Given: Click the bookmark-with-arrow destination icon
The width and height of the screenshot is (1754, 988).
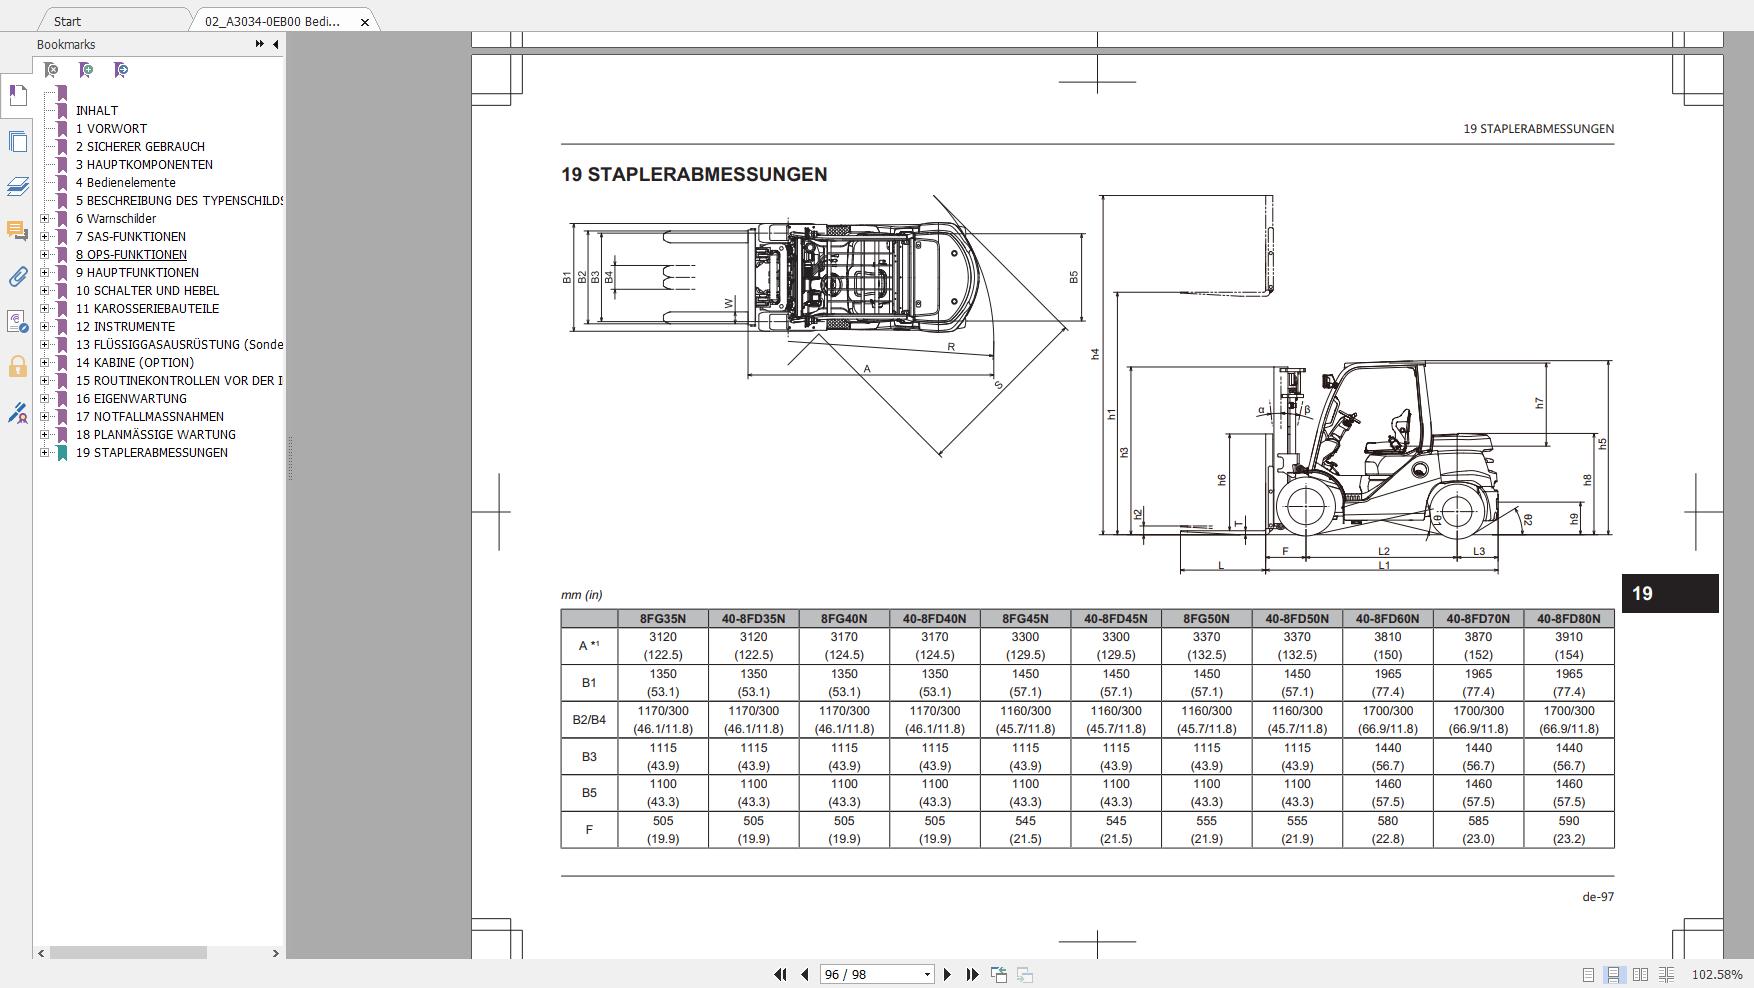Looking at the screenshot, I should point(121,70).
